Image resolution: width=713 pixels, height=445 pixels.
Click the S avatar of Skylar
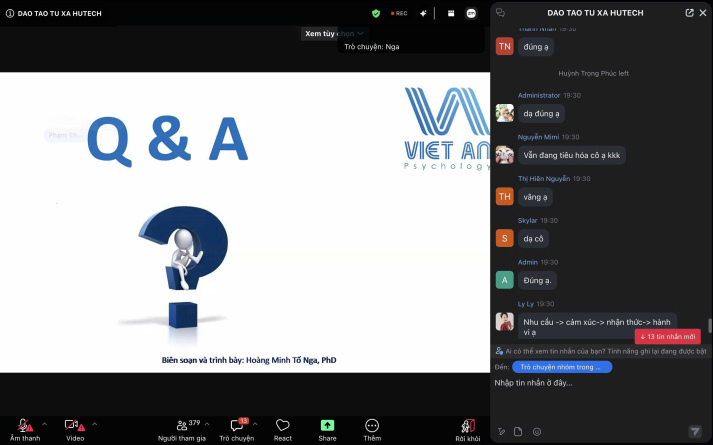click(x=504, y=238)
